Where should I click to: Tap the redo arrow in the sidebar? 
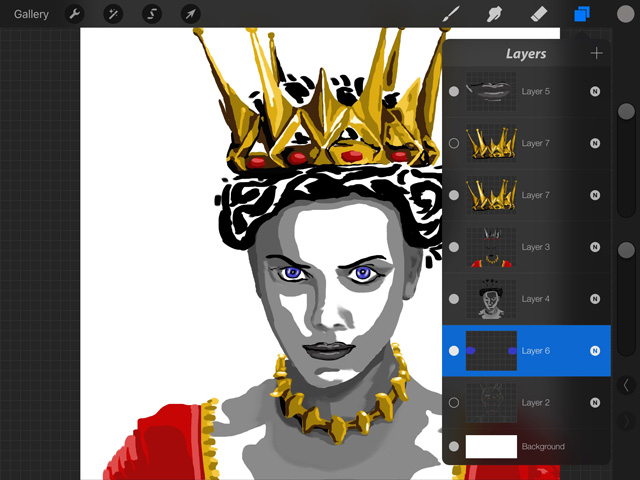pos(626,422)
